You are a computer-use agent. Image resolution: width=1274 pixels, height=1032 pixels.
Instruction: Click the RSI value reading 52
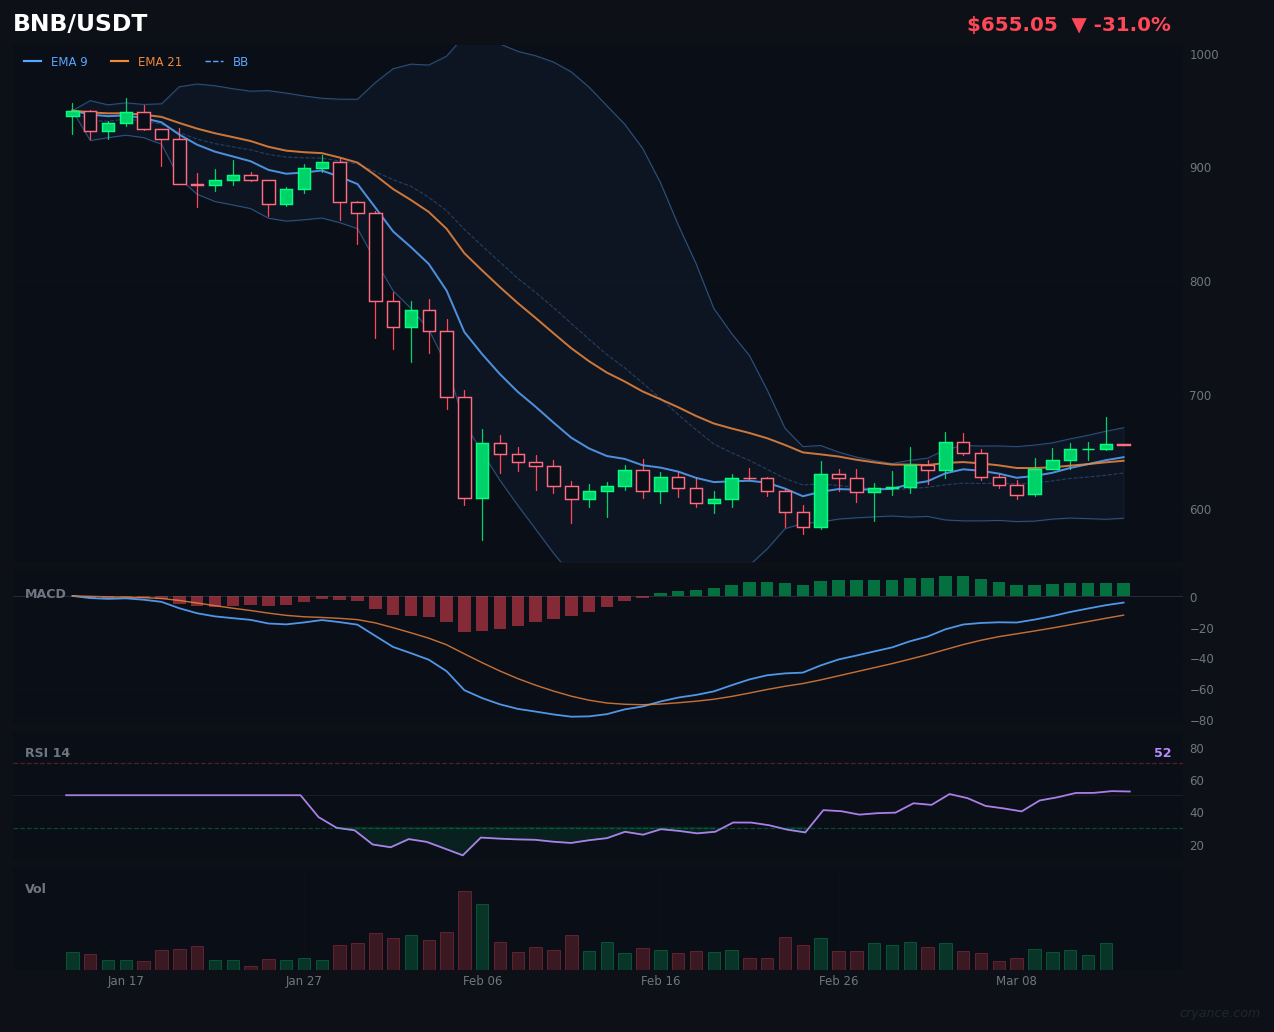click(1162, 752)
